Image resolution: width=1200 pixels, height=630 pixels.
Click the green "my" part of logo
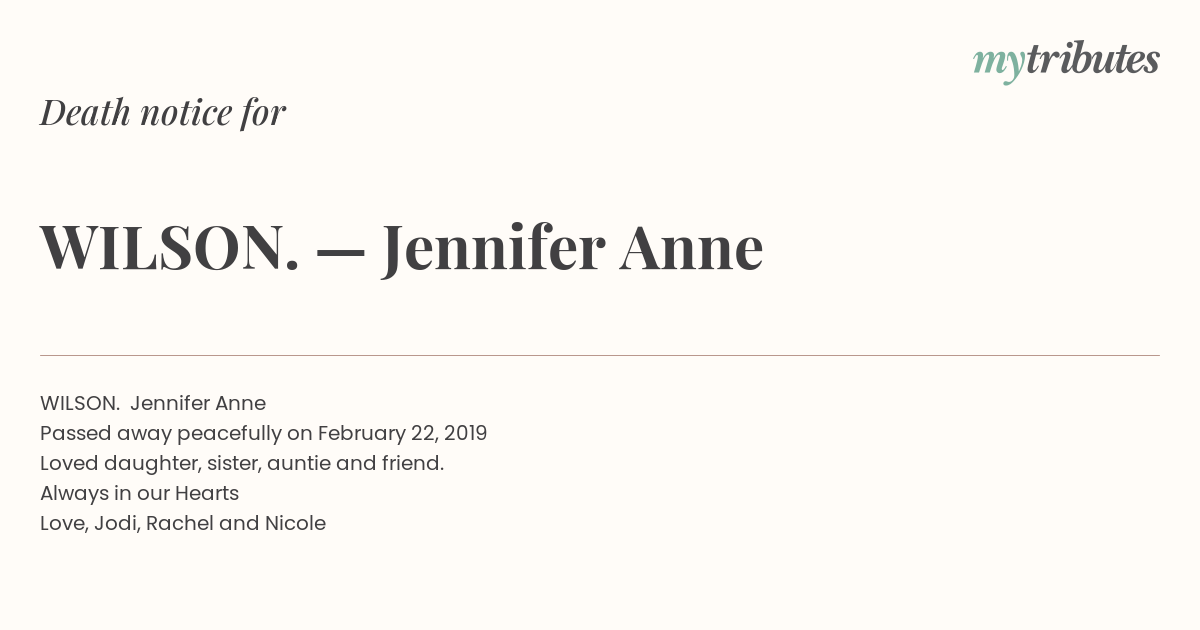tap(999, 66)
